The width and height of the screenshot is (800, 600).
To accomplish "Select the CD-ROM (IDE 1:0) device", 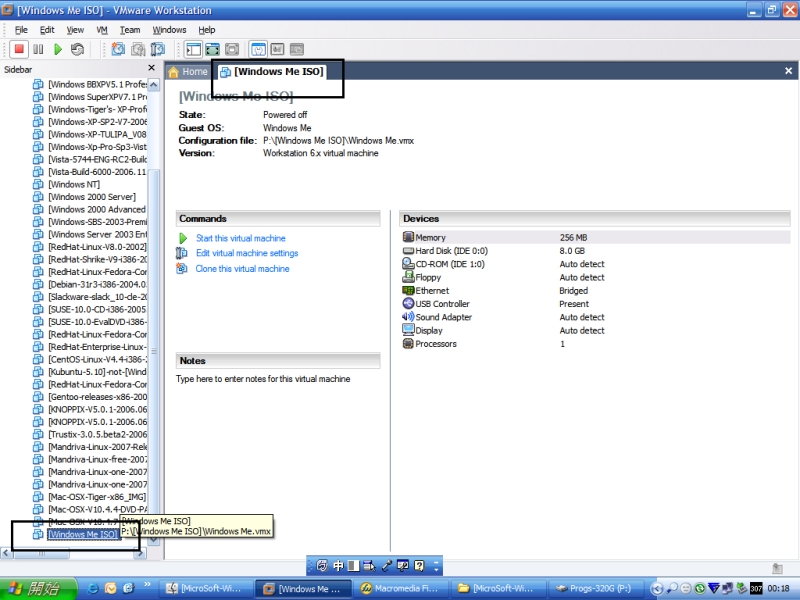I will 595,264.
